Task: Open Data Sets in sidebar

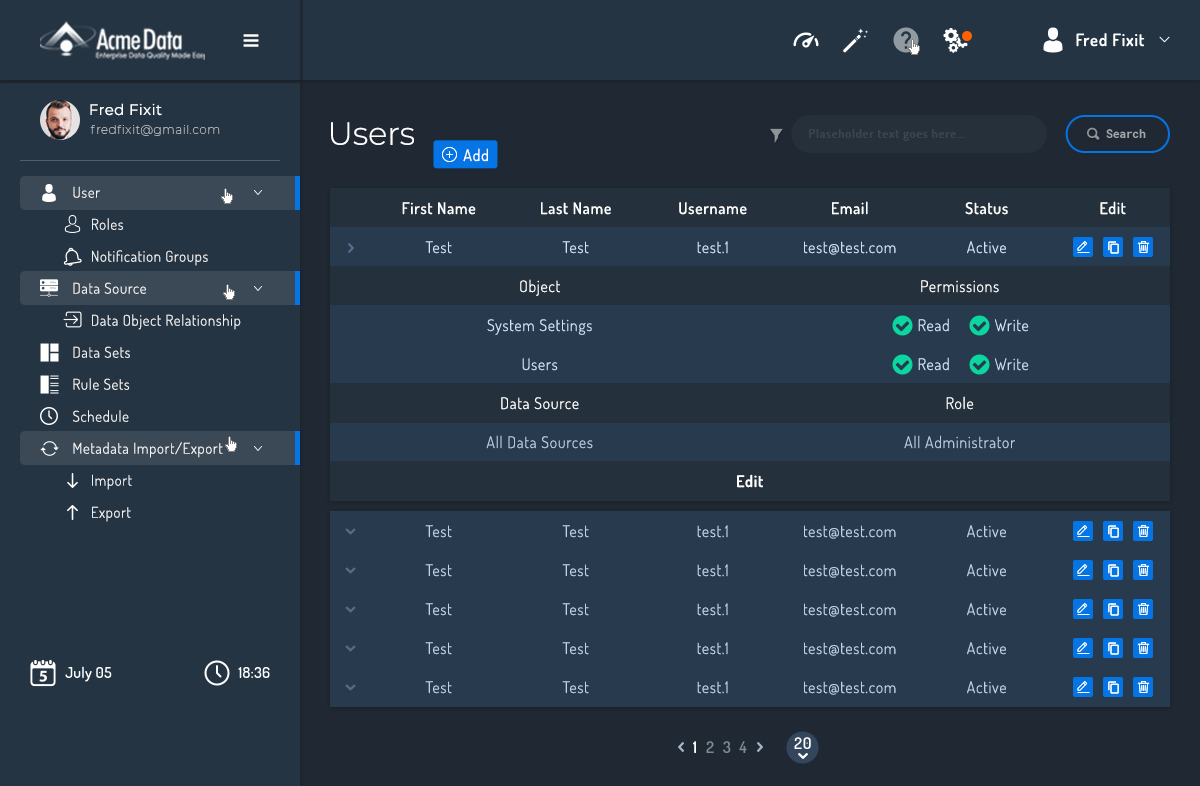Action: (x=101, y=353)
